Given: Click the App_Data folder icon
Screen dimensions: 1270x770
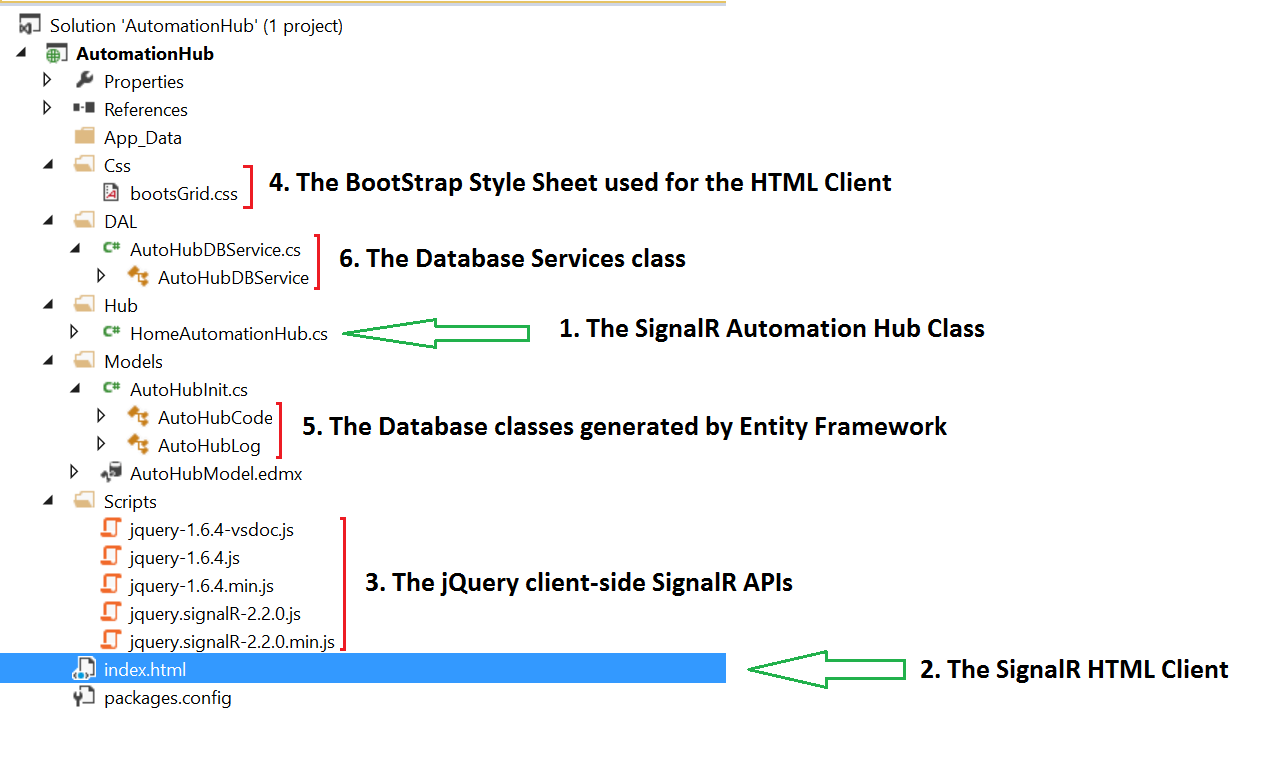Looking at the screenshot, I should 84,137.
